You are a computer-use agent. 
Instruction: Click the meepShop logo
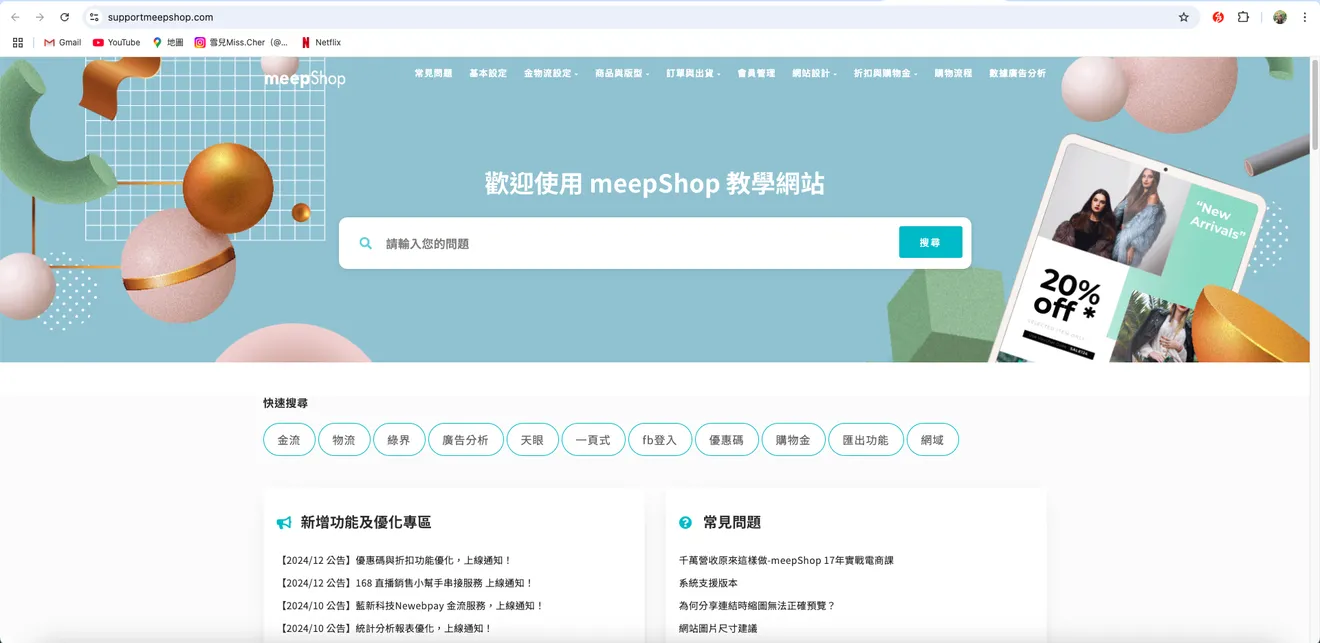tap(304, 78)
